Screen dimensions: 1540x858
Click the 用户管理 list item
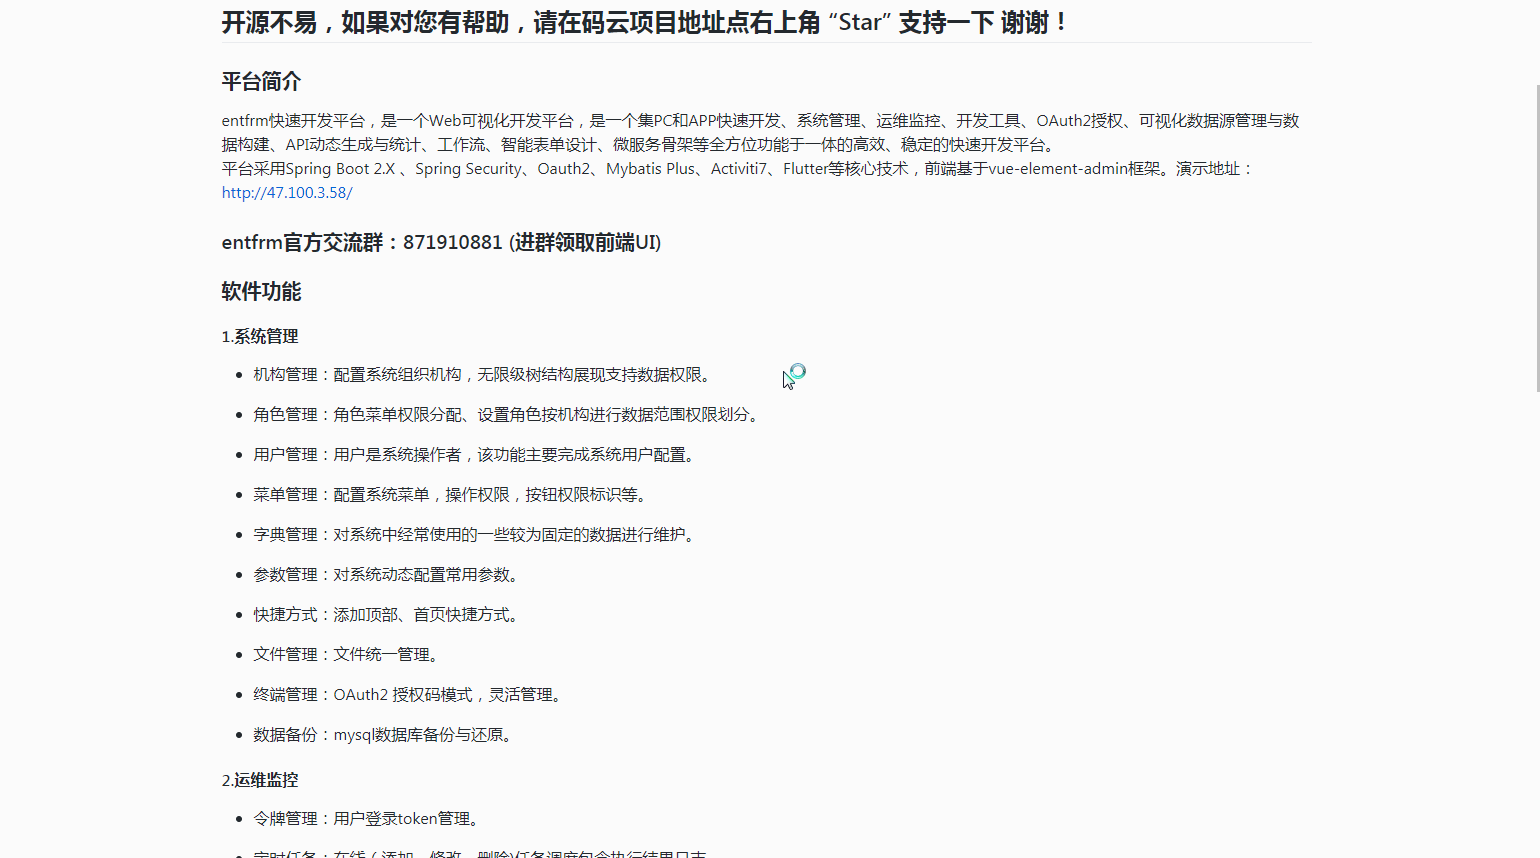click(474, 454)
